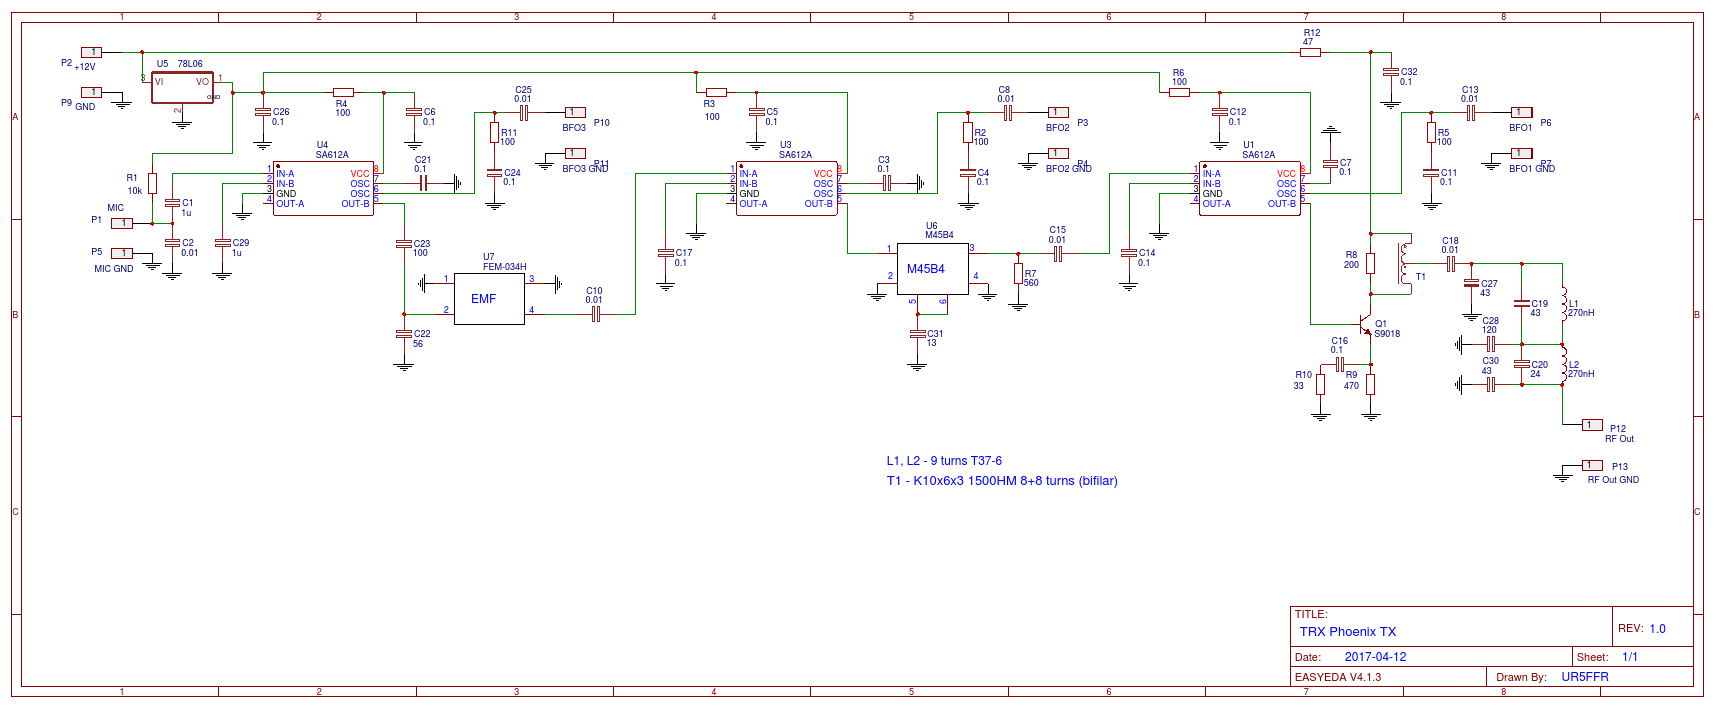Click the U3 SA612A chip body
Screen dimensions: 1718x707
point(786,188)
